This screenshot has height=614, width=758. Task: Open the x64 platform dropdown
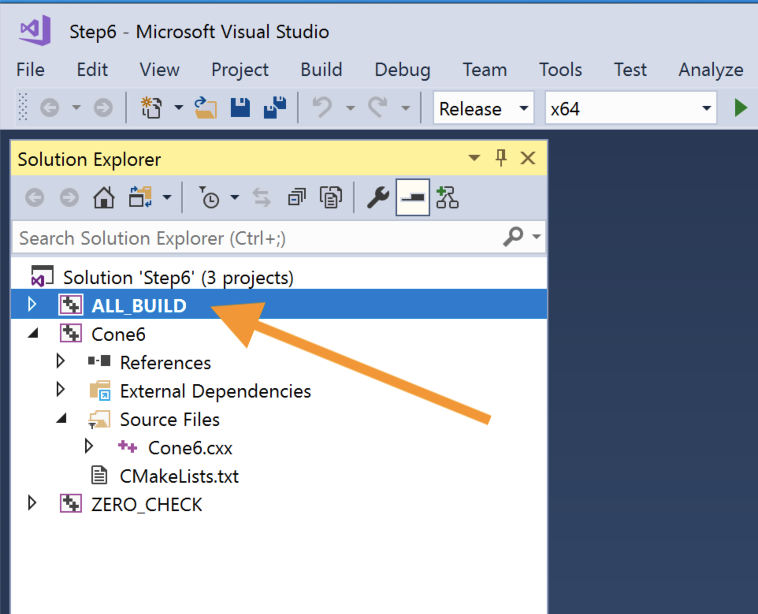(631, 109)
